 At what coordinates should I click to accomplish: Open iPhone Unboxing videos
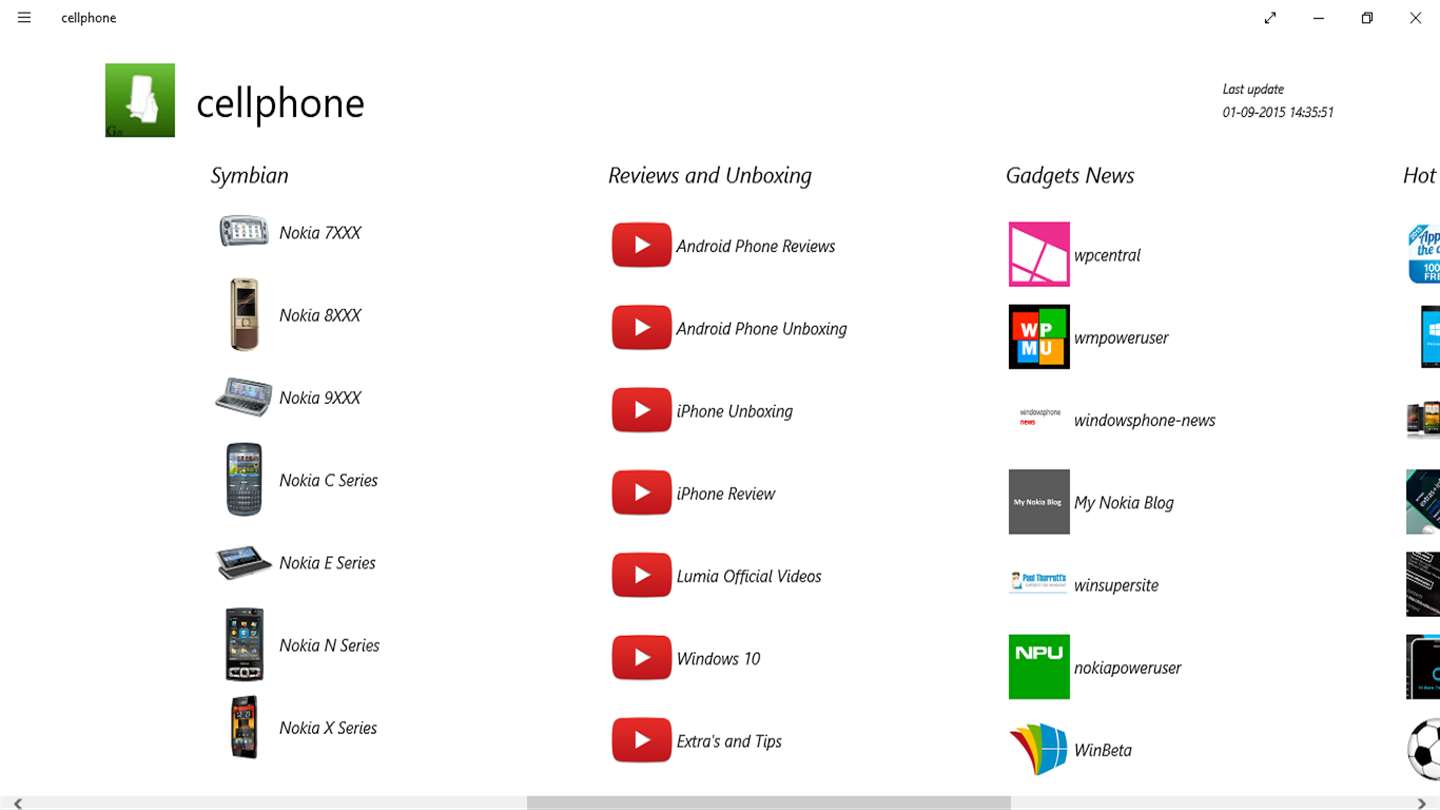tap(734, 411)
